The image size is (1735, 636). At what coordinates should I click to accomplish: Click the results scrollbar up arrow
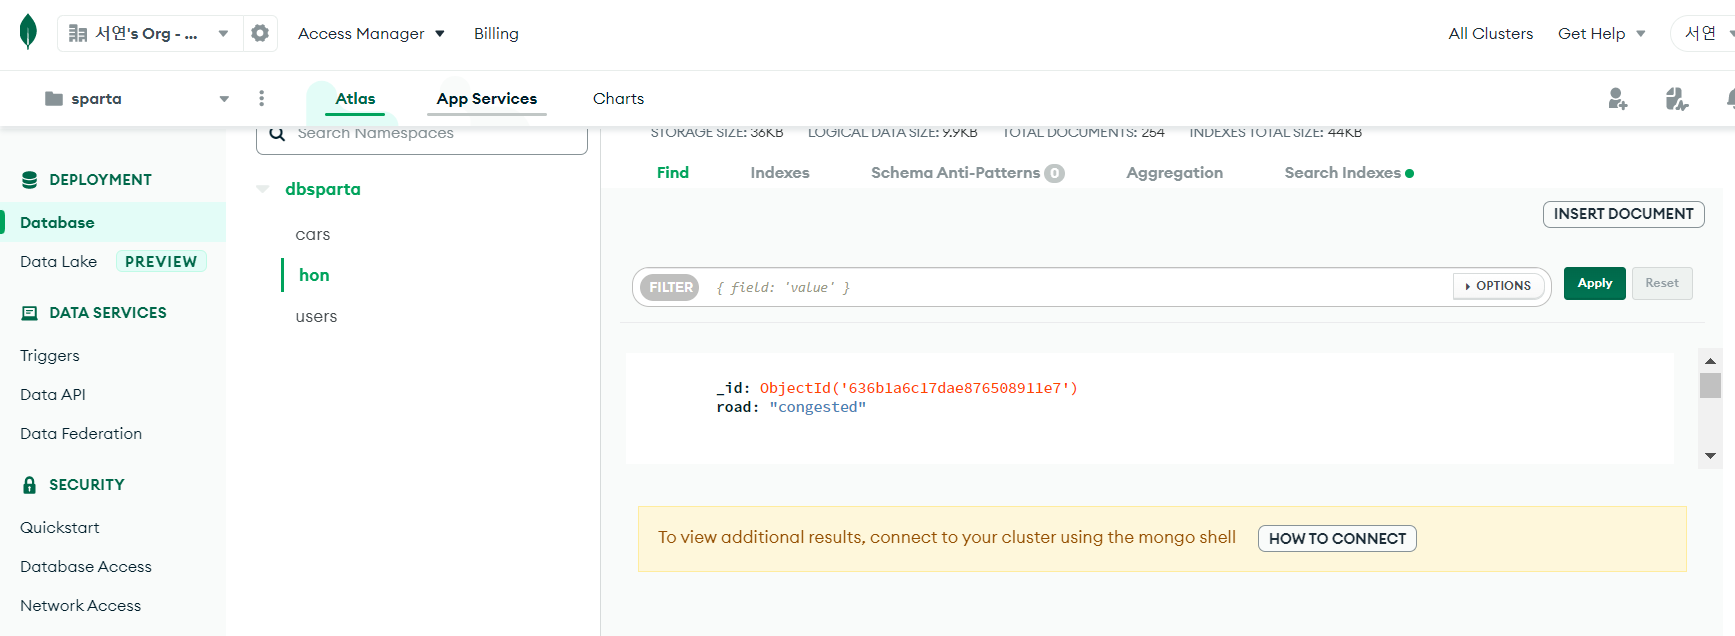1710,361
